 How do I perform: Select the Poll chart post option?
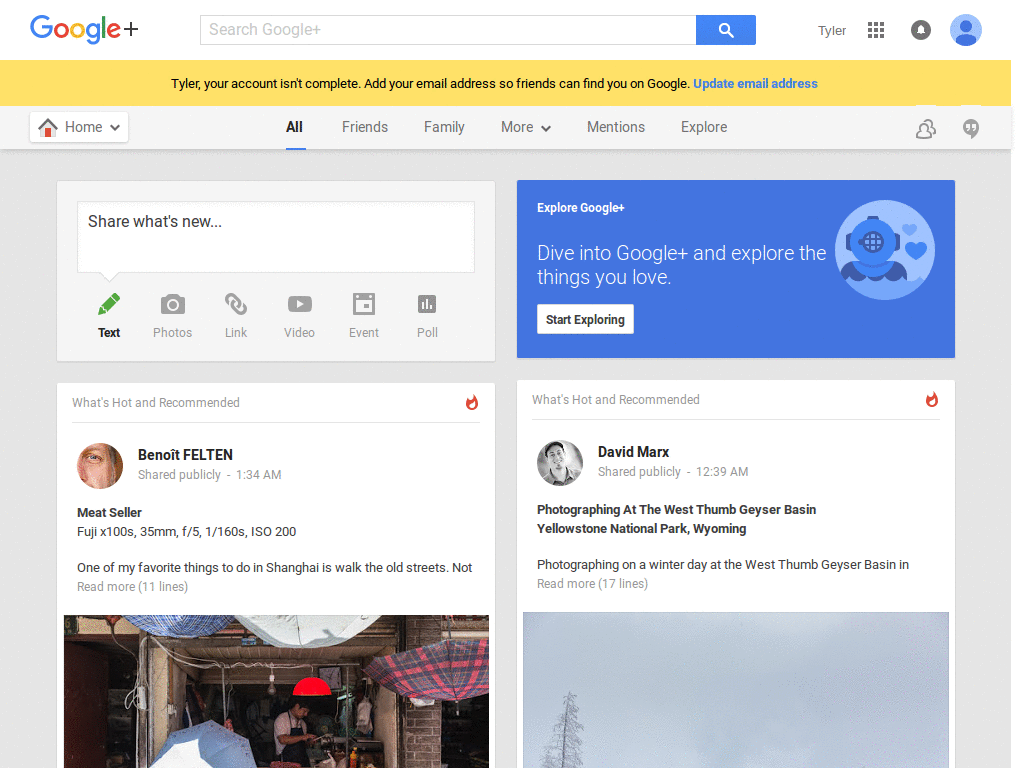(427, 316)
